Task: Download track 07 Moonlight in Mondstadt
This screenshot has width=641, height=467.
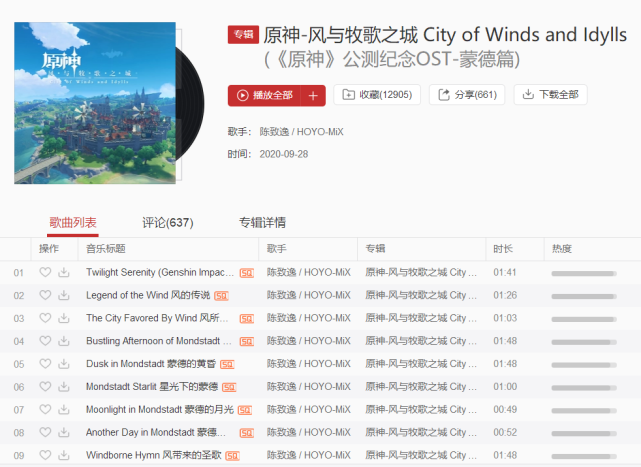Action: coord(64,409)
